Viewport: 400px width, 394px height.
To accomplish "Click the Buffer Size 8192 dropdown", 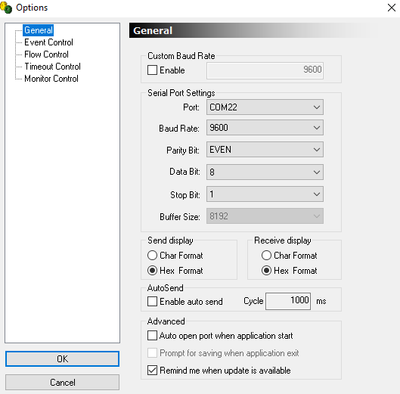I will (x=265, y=216).
